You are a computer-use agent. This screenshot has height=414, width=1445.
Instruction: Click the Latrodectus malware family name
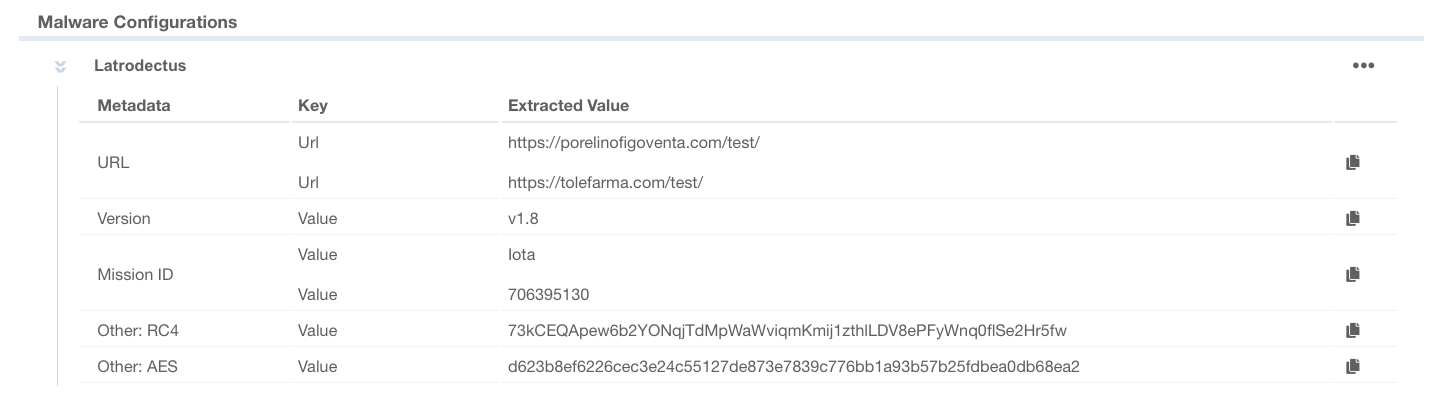pyautogui.click(x=140, y=66)
